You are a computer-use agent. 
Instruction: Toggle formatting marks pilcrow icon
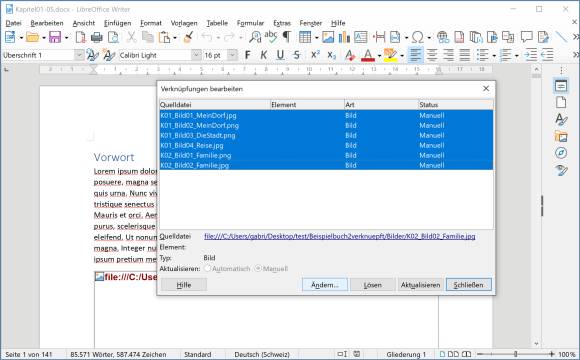287,37
